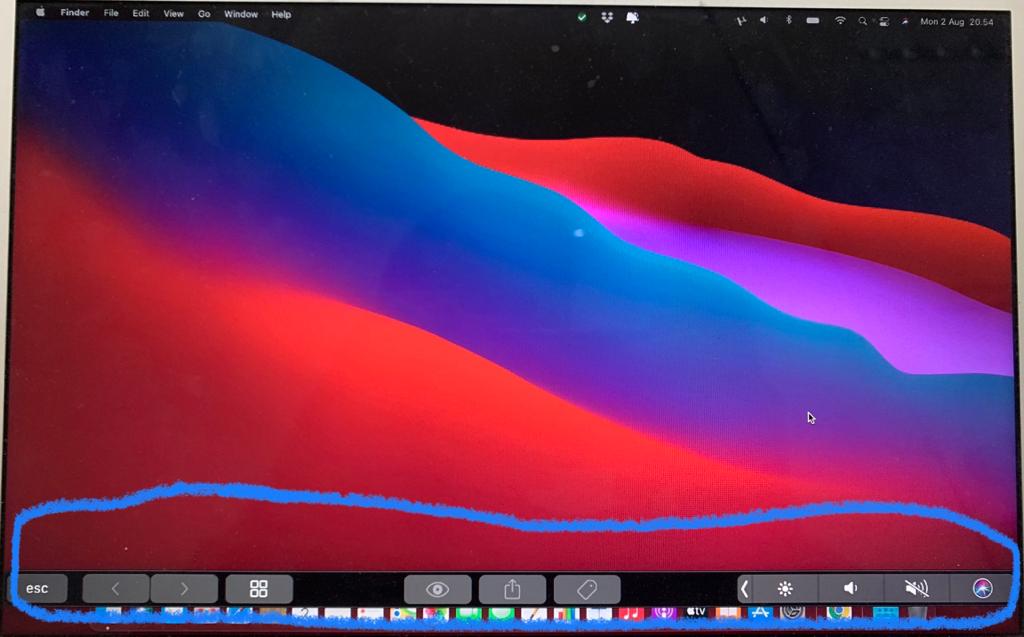Open App Store from the Dock
Viewport: 1024px width, 637px height.
[x=760, y=612]
